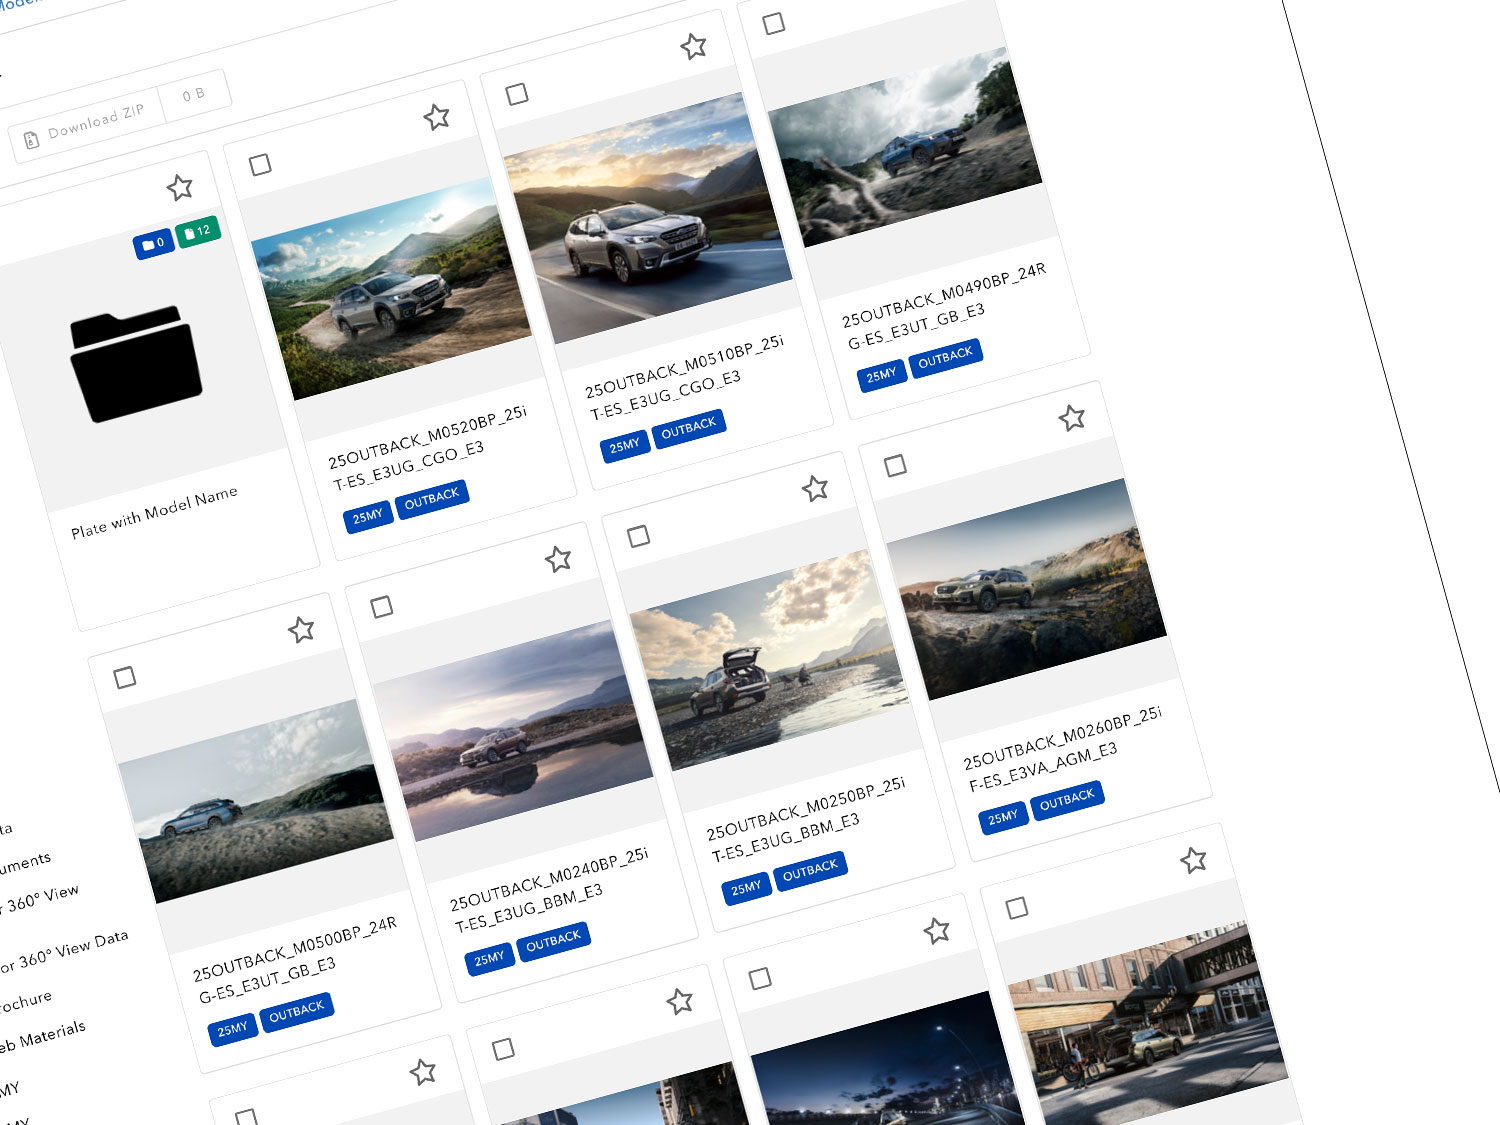Click the 0 B size indicator
Viewport: 1500px width, 1125px height.
(194, 94)
